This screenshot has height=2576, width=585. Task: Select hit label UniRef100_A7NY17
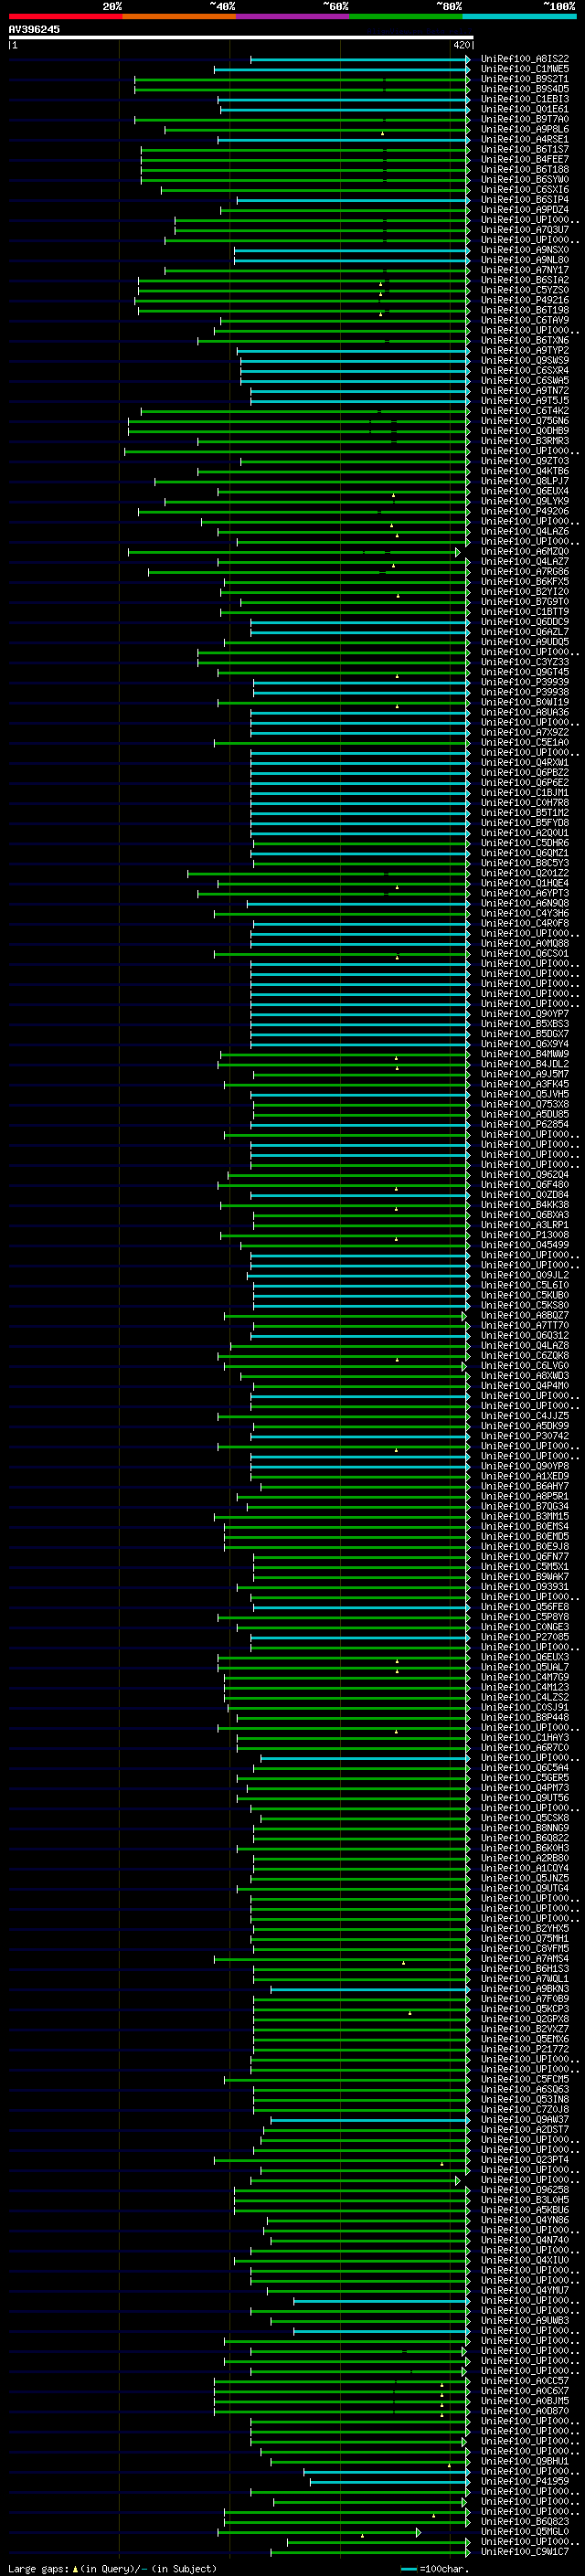(x=525, y=270)
